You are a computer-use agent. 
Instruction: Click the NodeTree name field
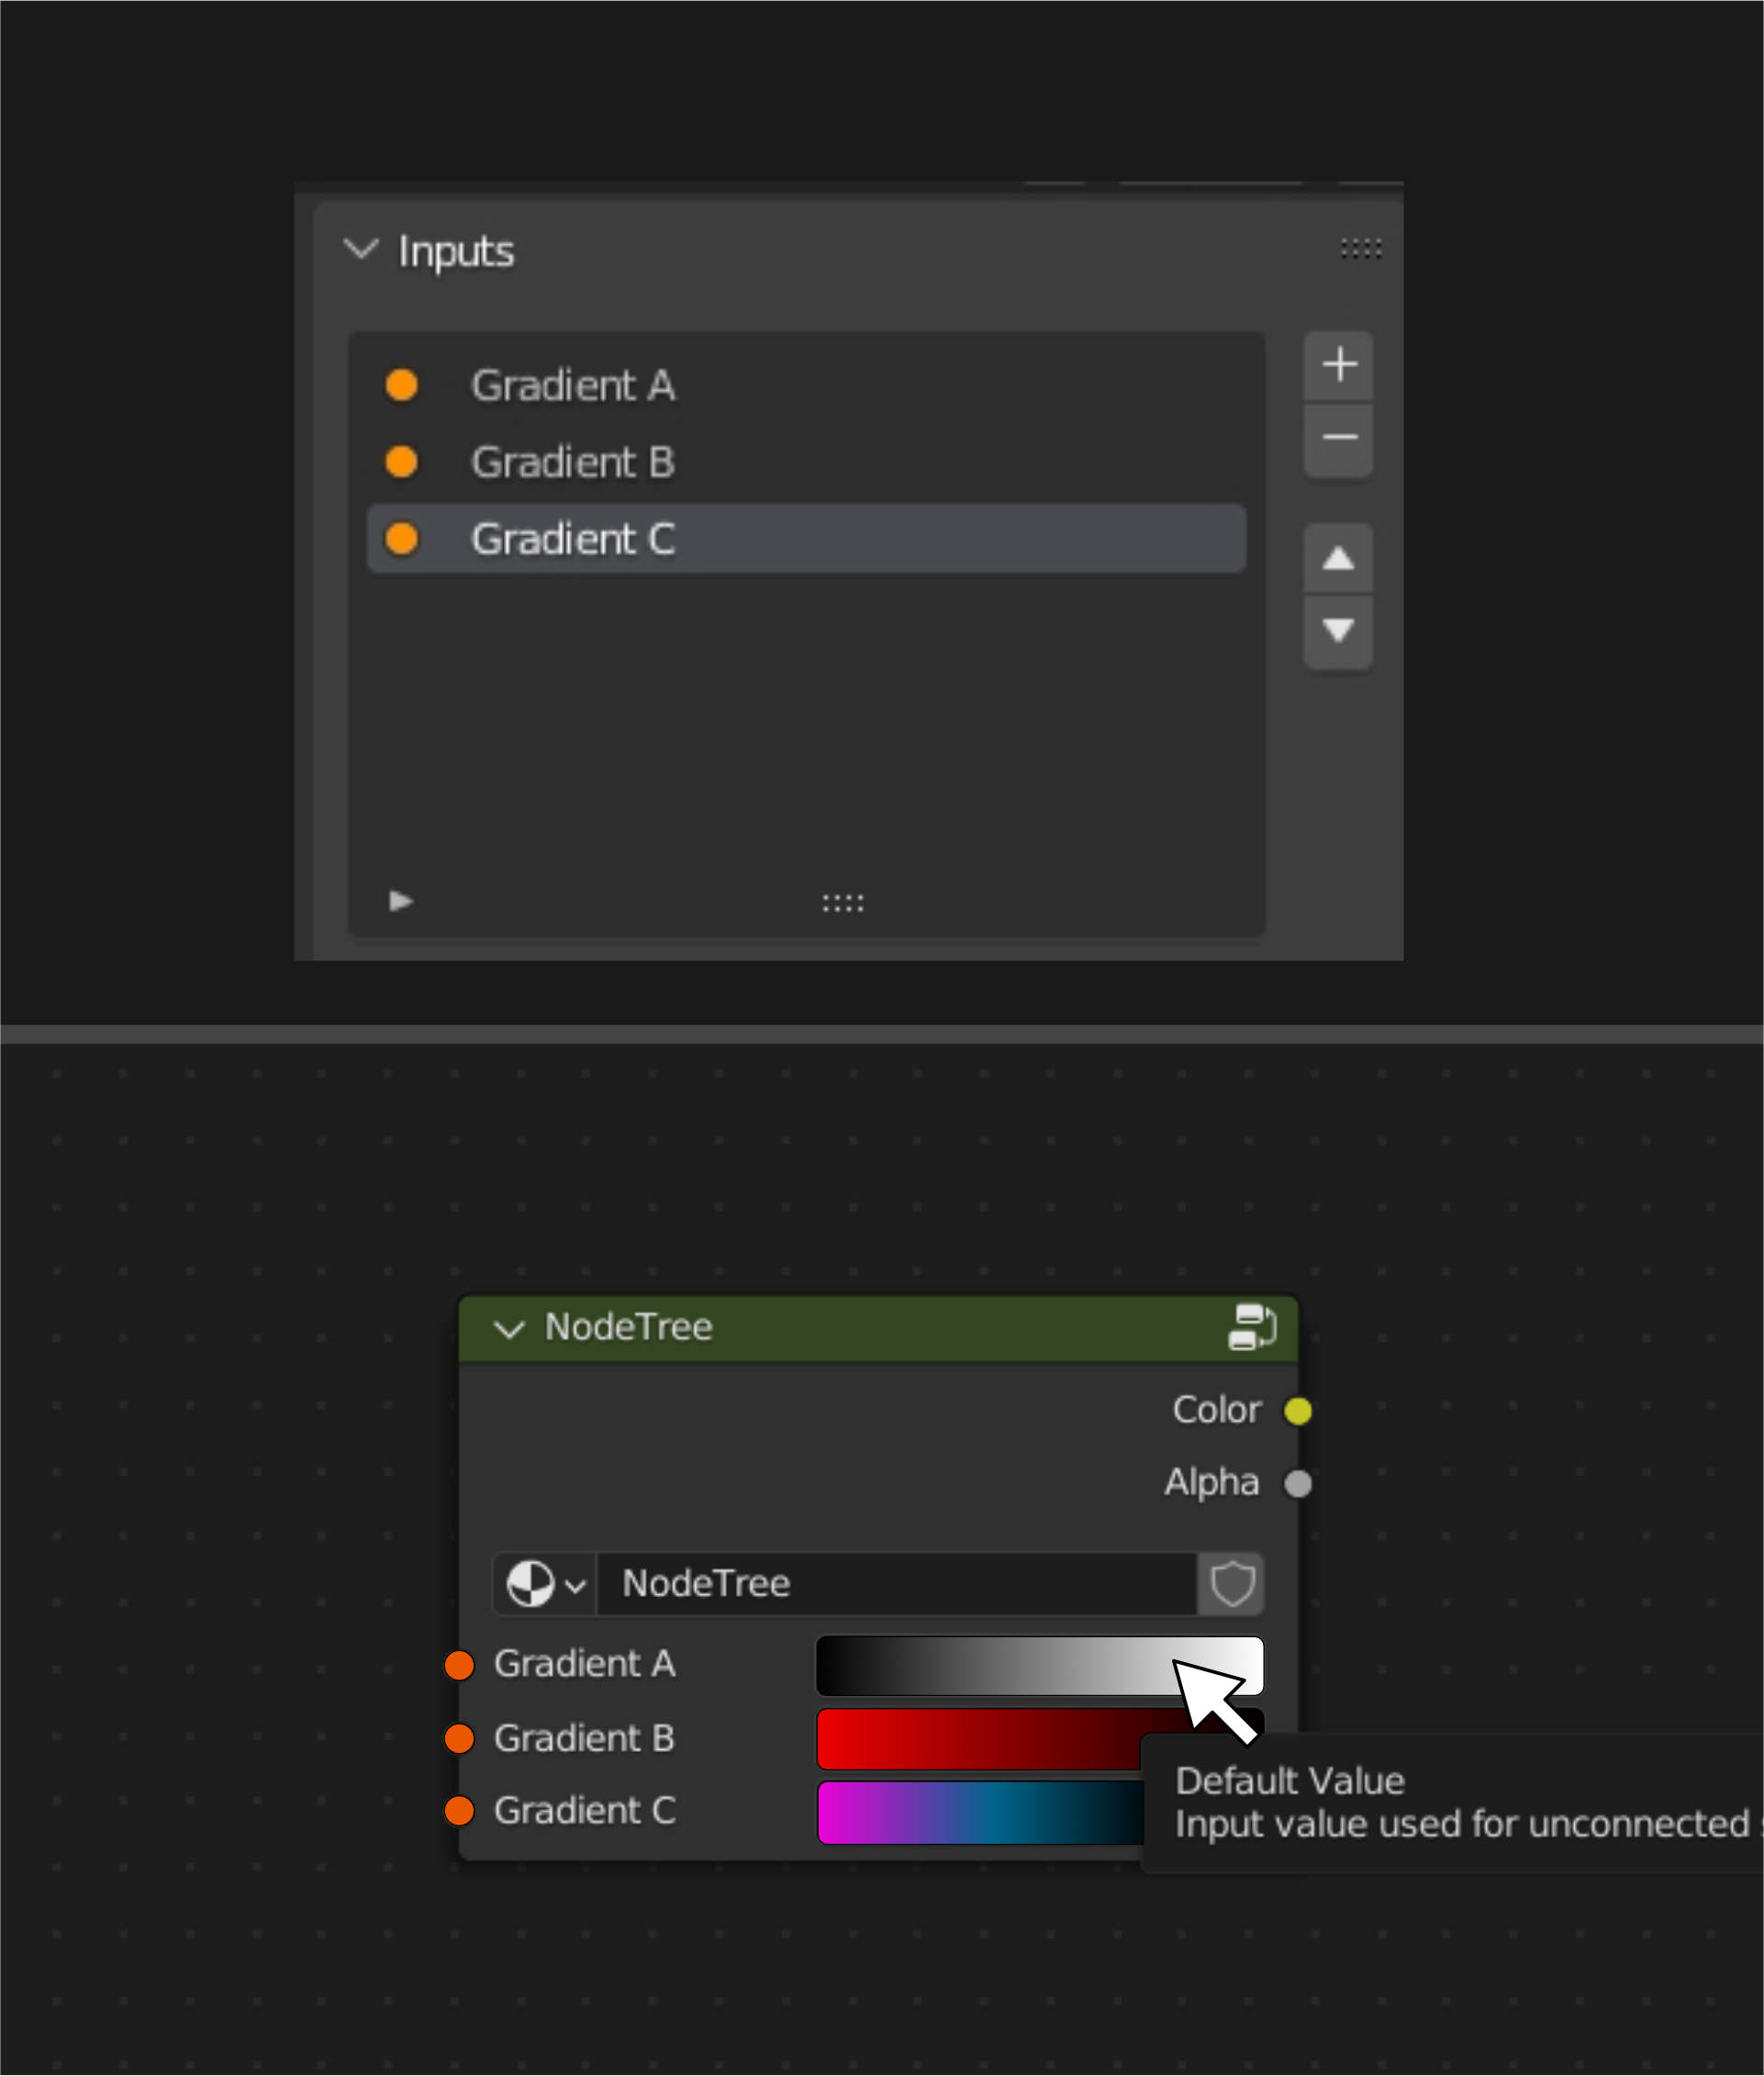(x=897, y=1584)
